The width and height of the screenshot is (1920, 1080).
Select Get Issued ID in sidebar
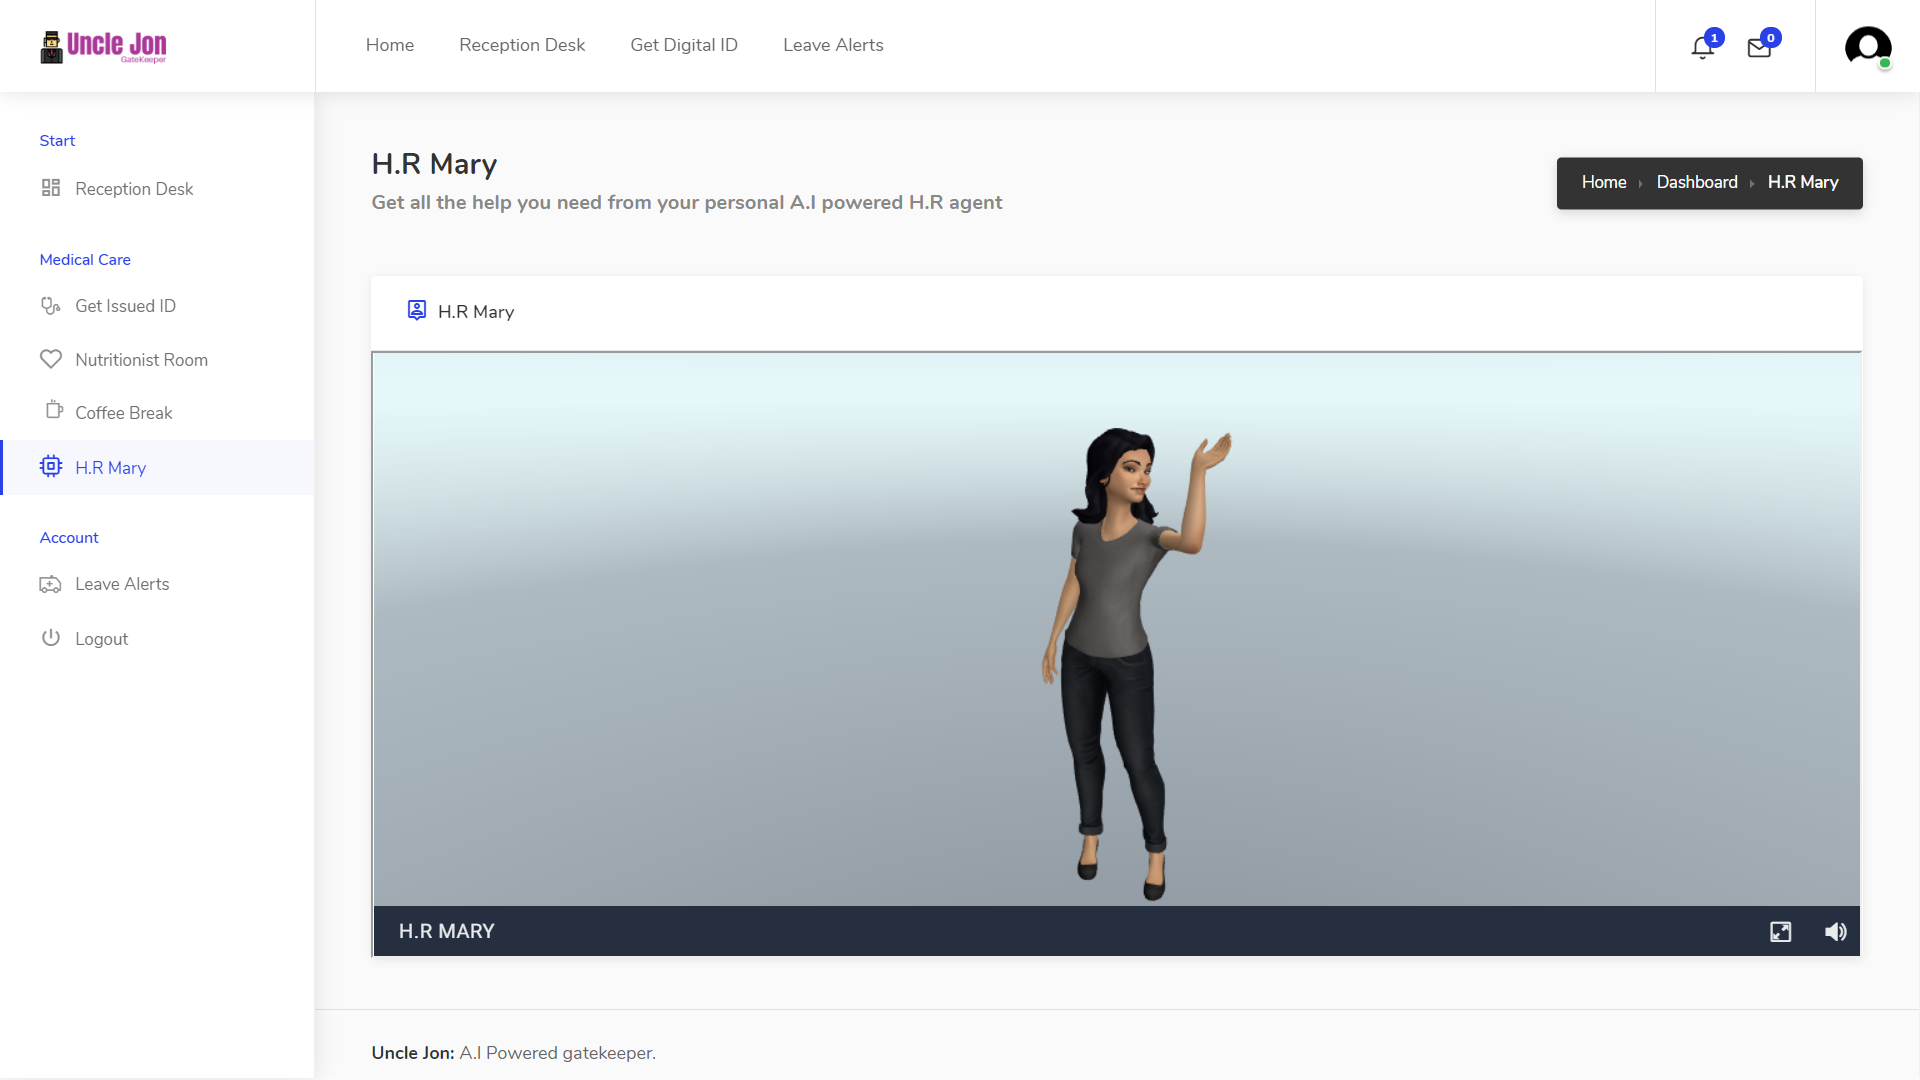pos(125,306)
